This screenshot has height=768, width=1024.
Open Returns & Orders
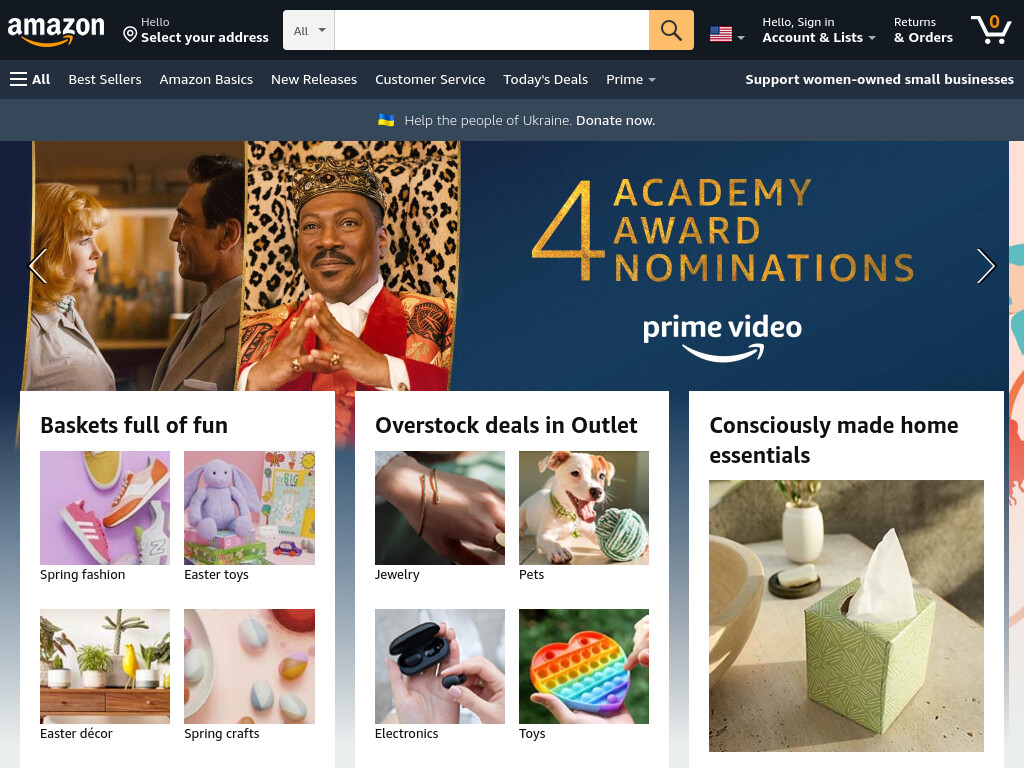[x=923, y=30]
